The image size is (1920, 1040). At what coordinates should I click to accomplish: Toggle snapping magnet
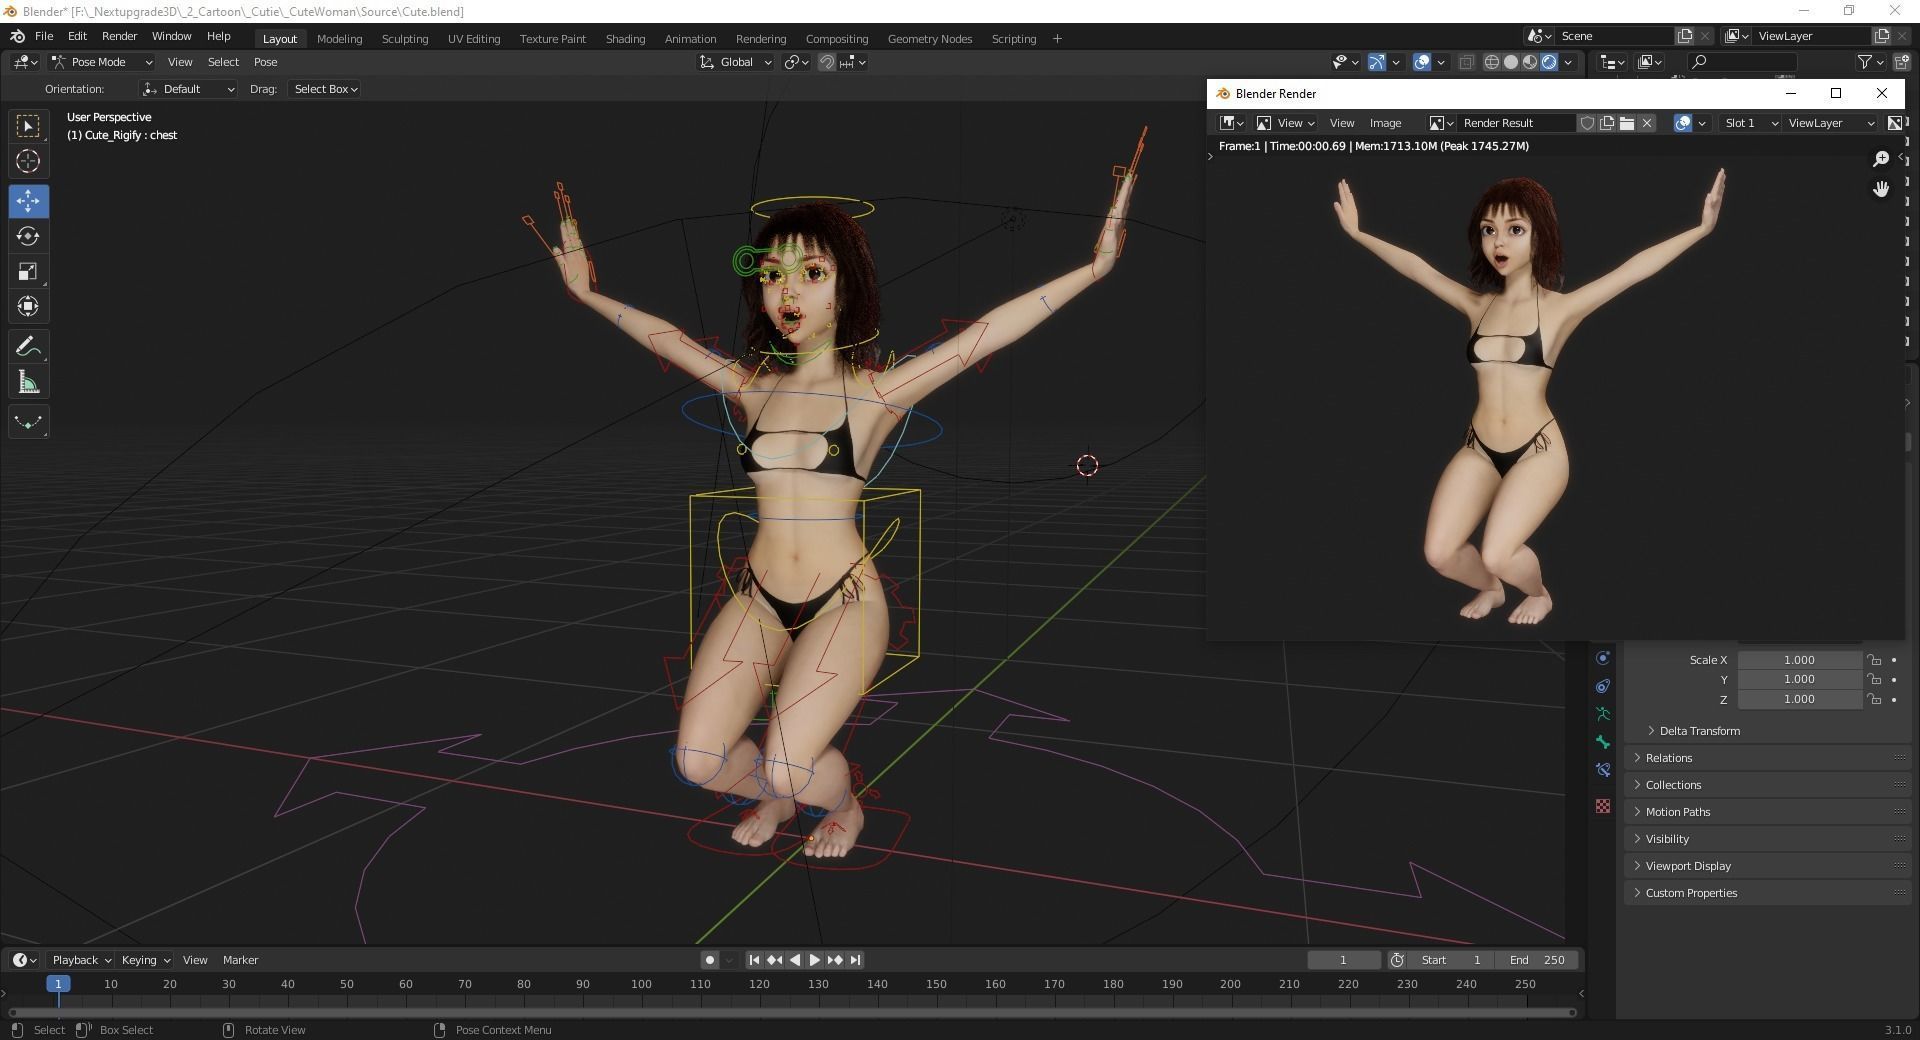coord(827,62)
